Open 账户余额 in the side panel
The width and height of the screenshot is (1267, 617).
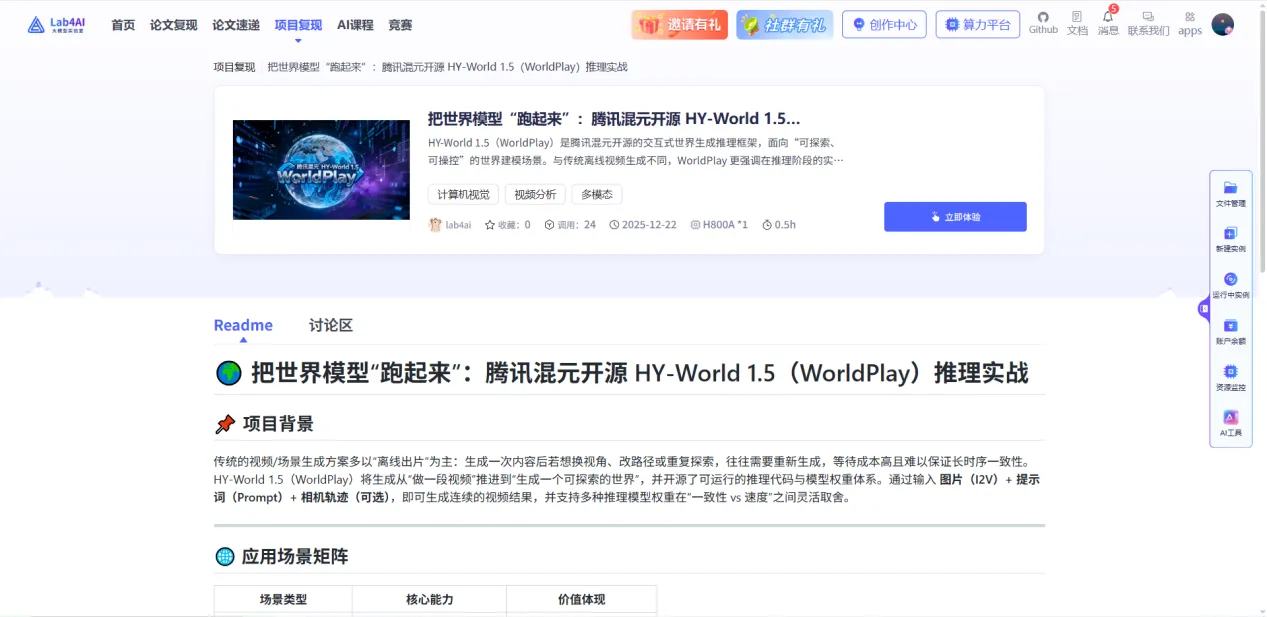(x=1231, y=331)
